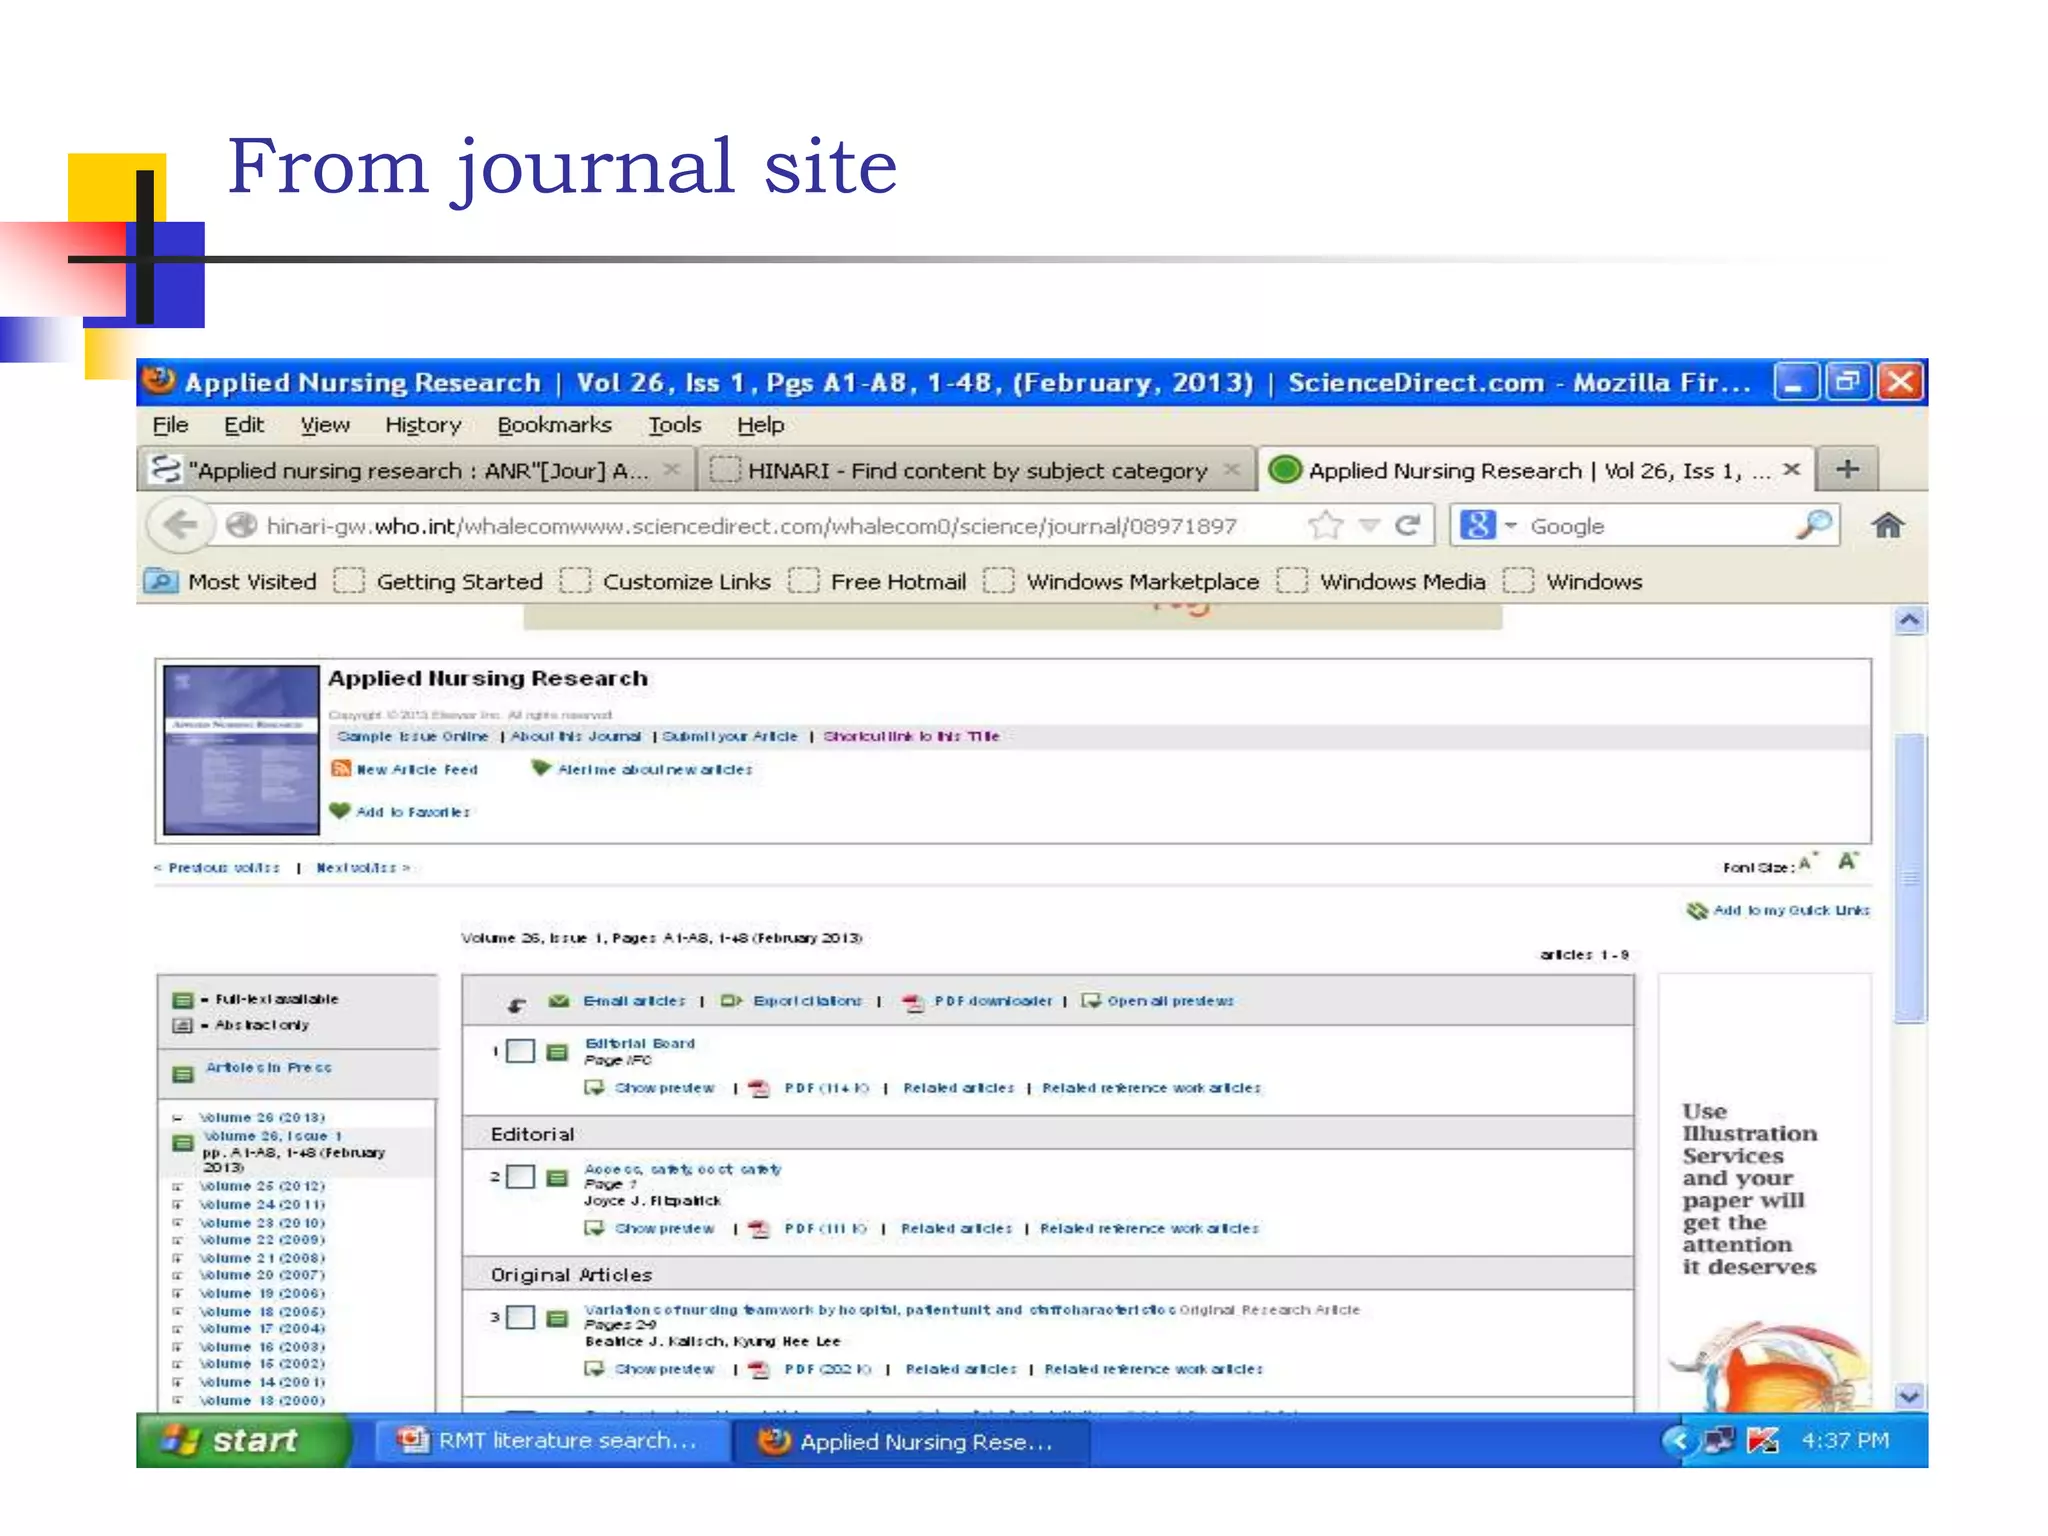The image size is (2048, 1536).
Task: Check the box for article 2 editorial
Action: [x=520, y=1177]
